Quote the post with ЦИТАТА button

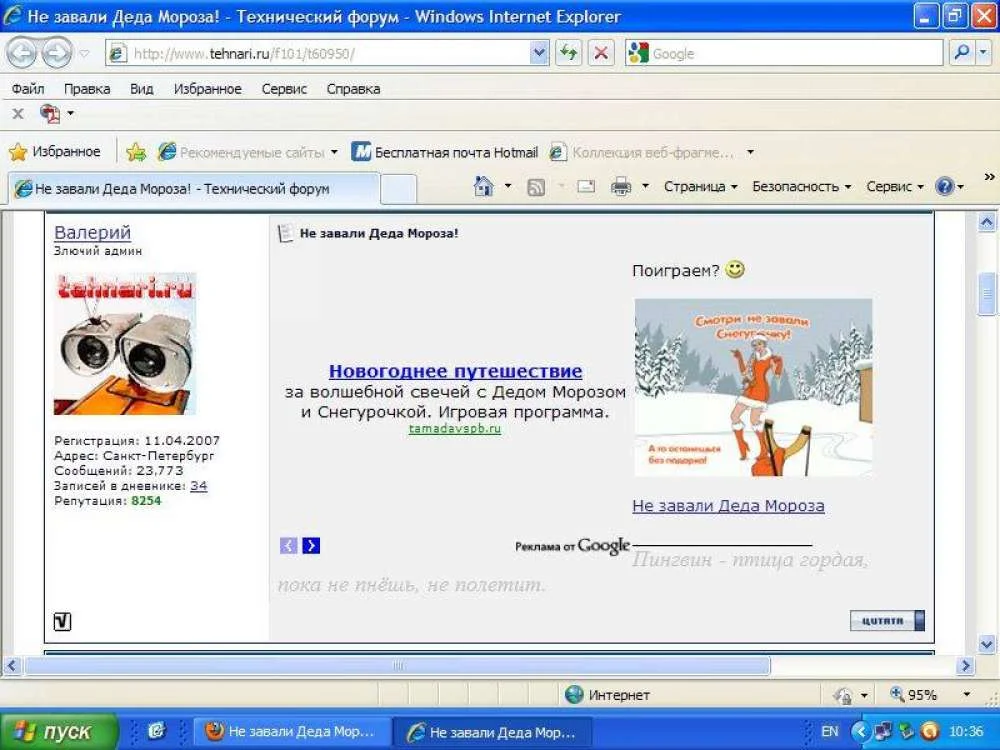pyautogui.click(x=887, y=621)
